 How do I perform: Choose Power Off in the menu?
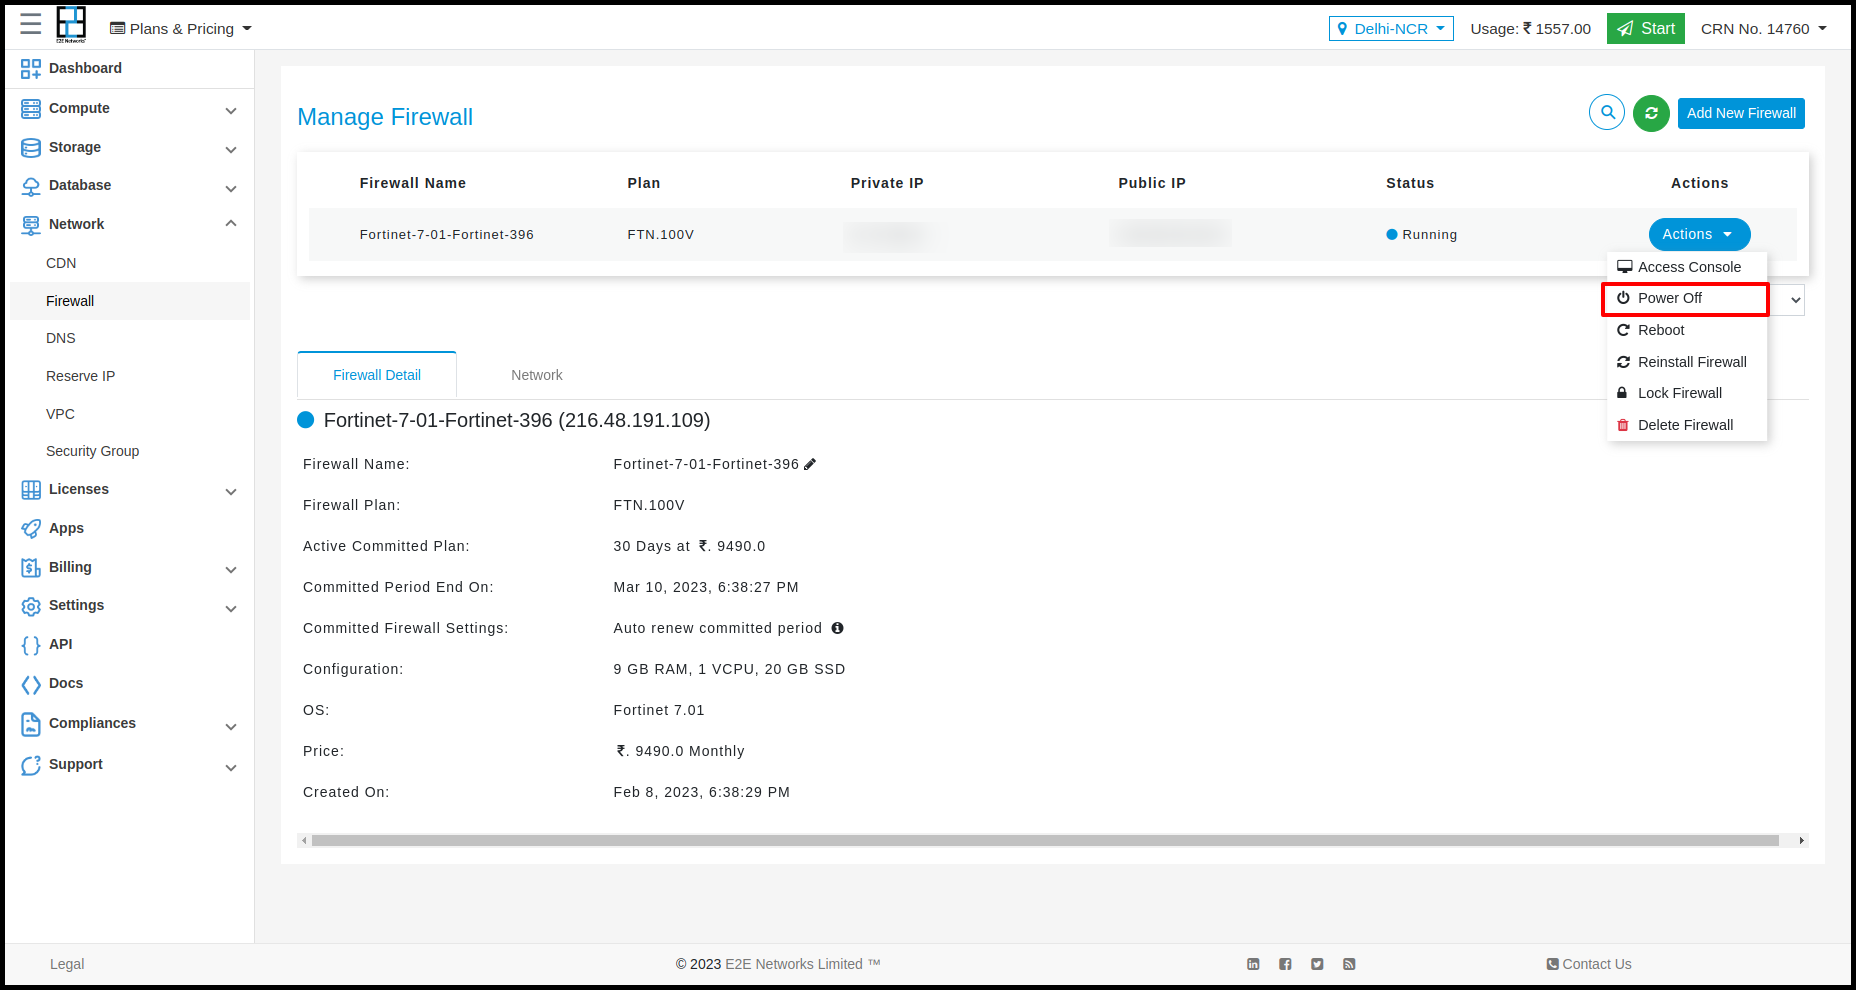click(x=1686, y=298)
